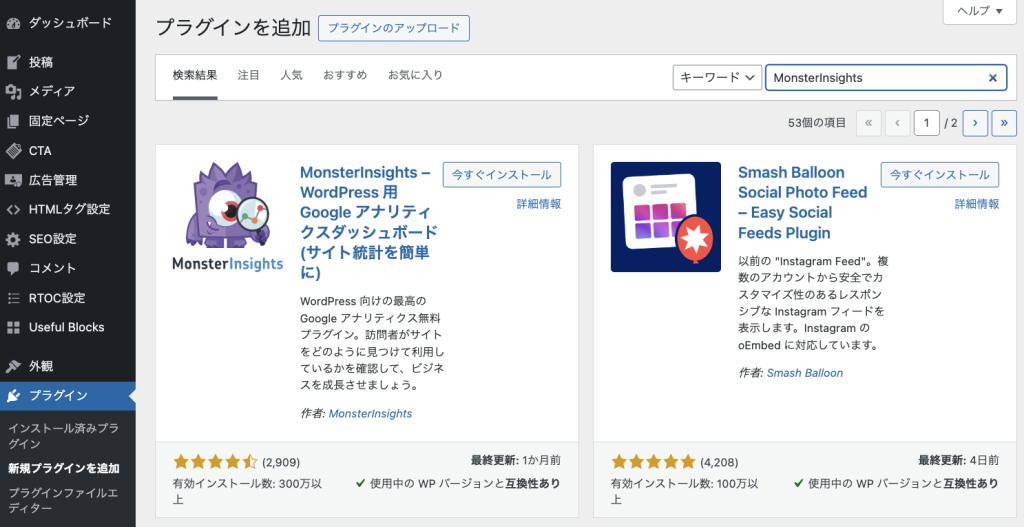Click プラグインのアップロード button
The height and width of the screenshot is (527, 1024).
click(x=394, y=28)
